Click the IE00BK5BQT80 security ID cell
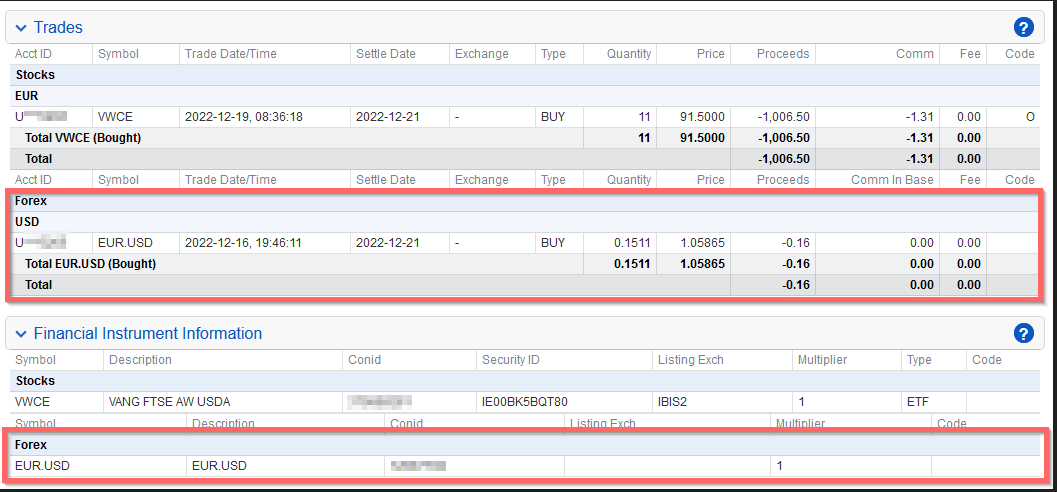This screenshot has width=1057, height=492. point(525,402)
